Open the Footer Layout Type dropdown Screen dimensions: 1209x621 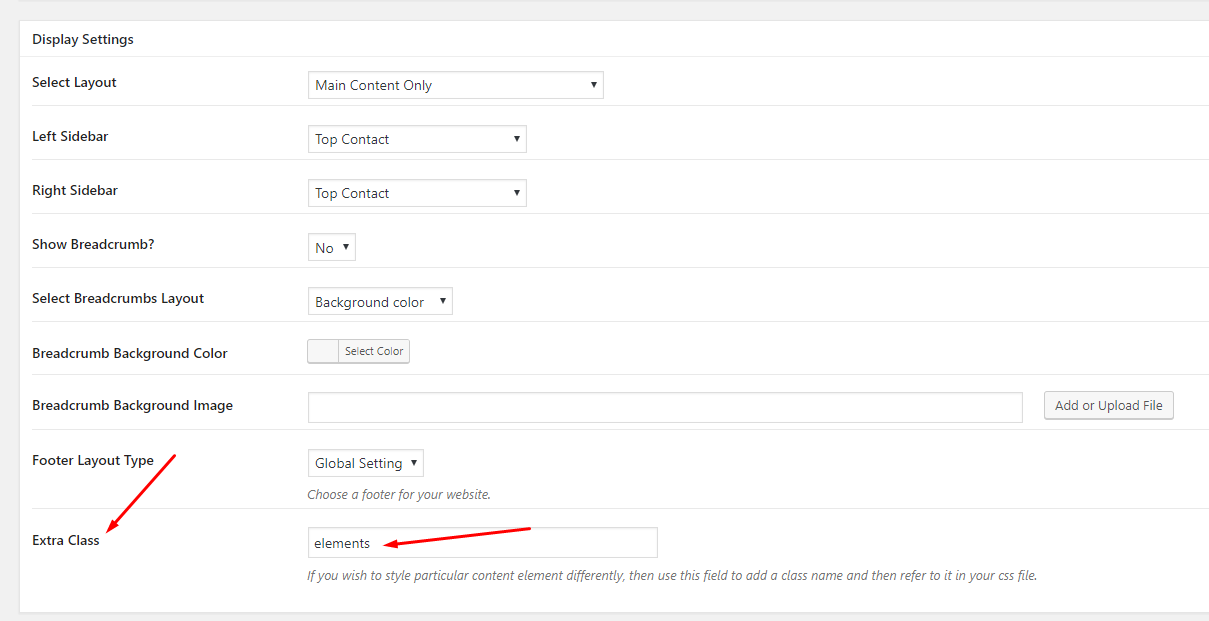pos(366,463)
